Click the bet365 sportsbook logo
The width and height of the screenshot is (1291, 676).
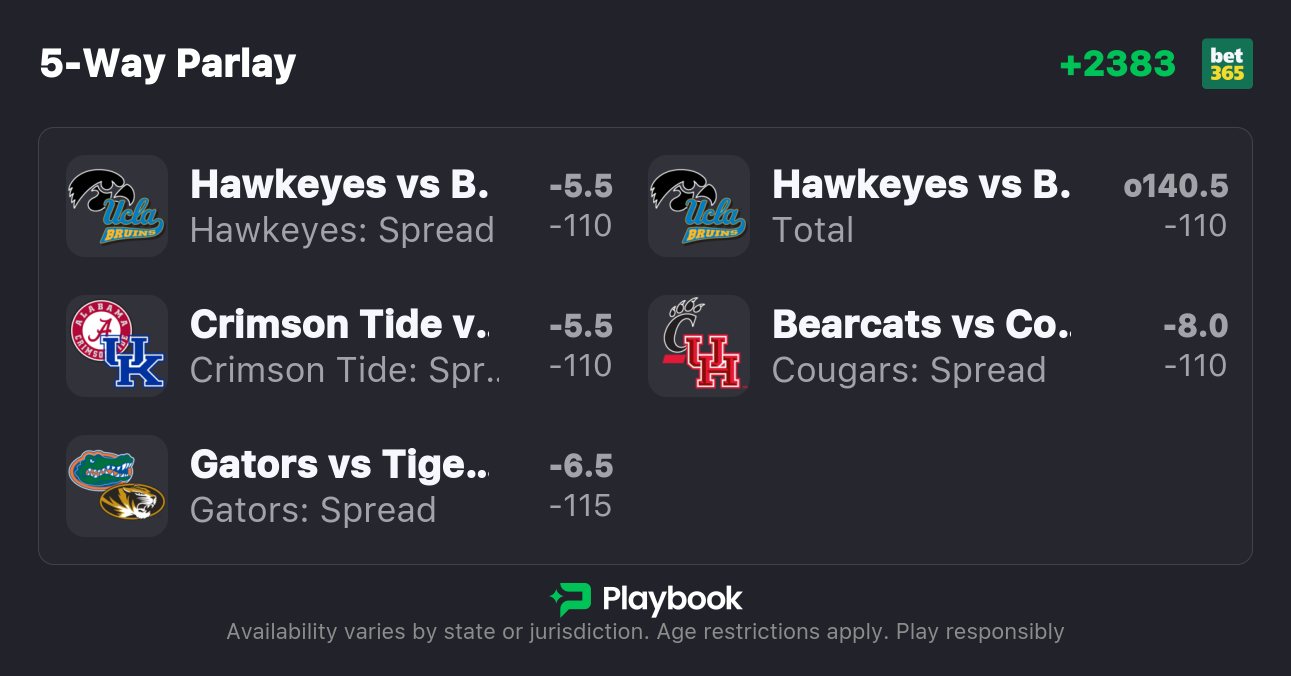click(1227, 64)
